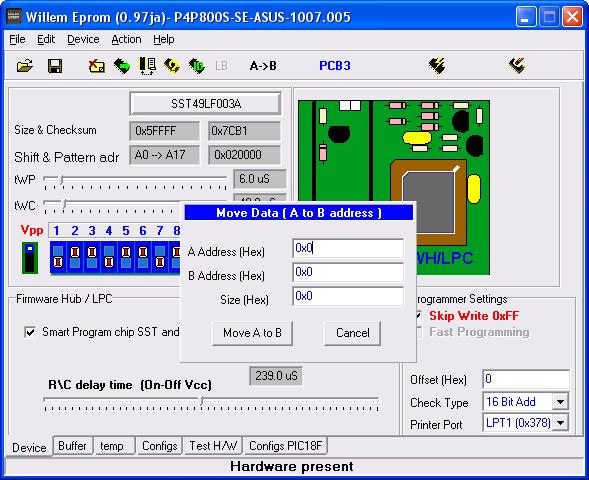Click the A->B toolbar button

tap(263, 66)
